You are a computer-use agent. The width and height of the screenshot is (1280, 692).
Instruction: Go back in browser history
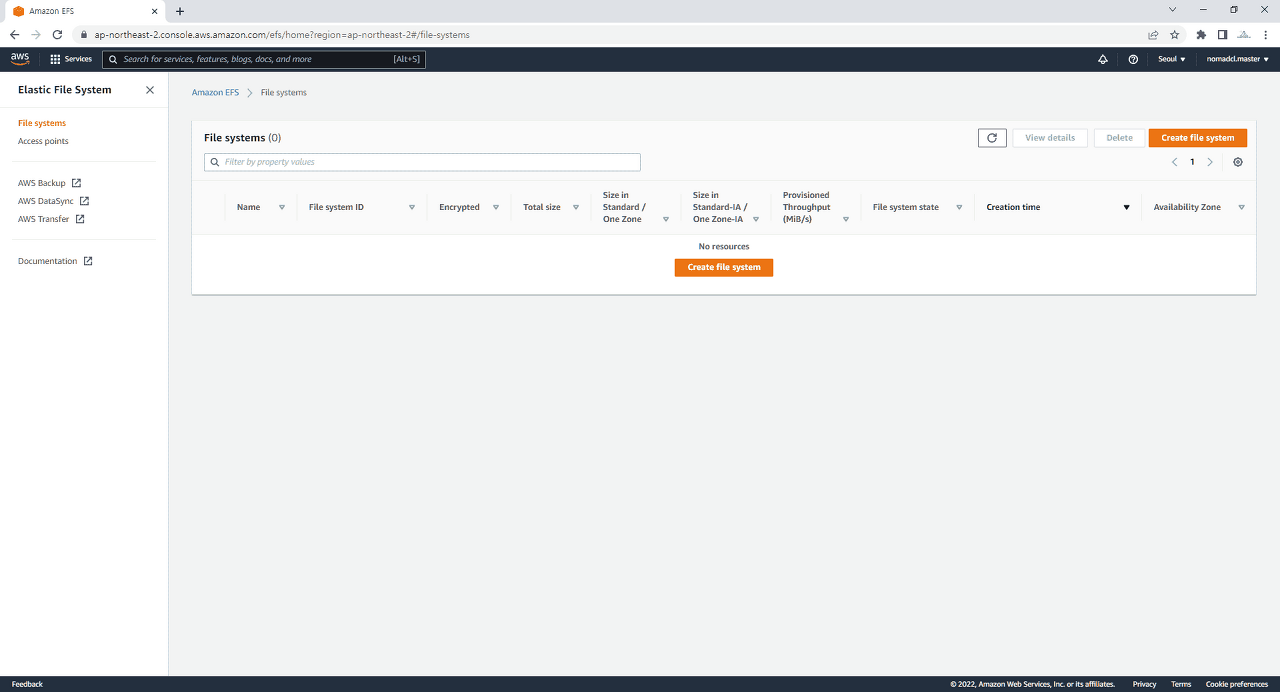point(14,34)
